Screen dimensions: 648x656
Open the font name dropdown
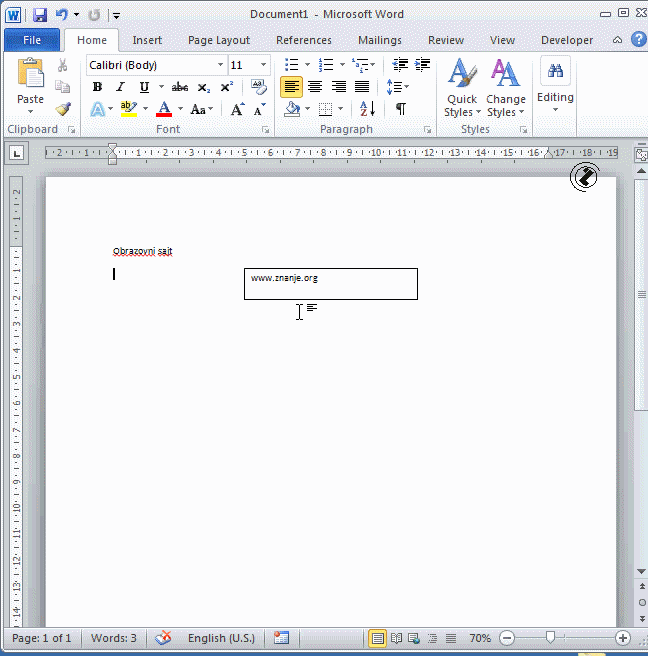coord(220,65)
